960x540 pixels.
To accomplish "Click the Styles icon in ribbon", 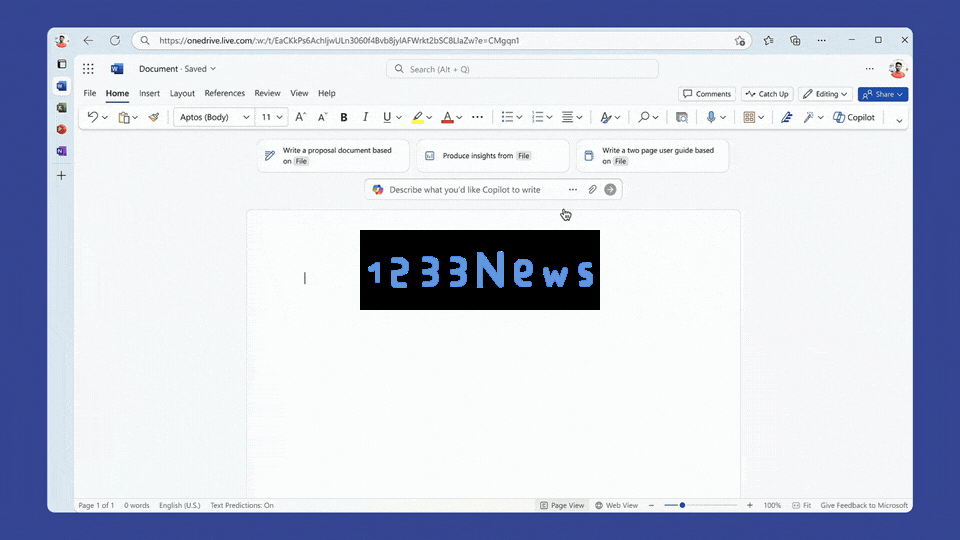I will click(x=606, y=117).
